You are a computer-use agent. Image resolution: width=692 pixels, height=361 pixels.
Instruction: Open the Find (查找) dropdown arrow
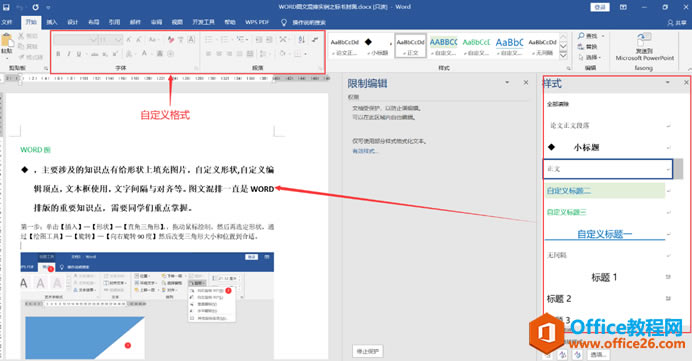point(603,36)
